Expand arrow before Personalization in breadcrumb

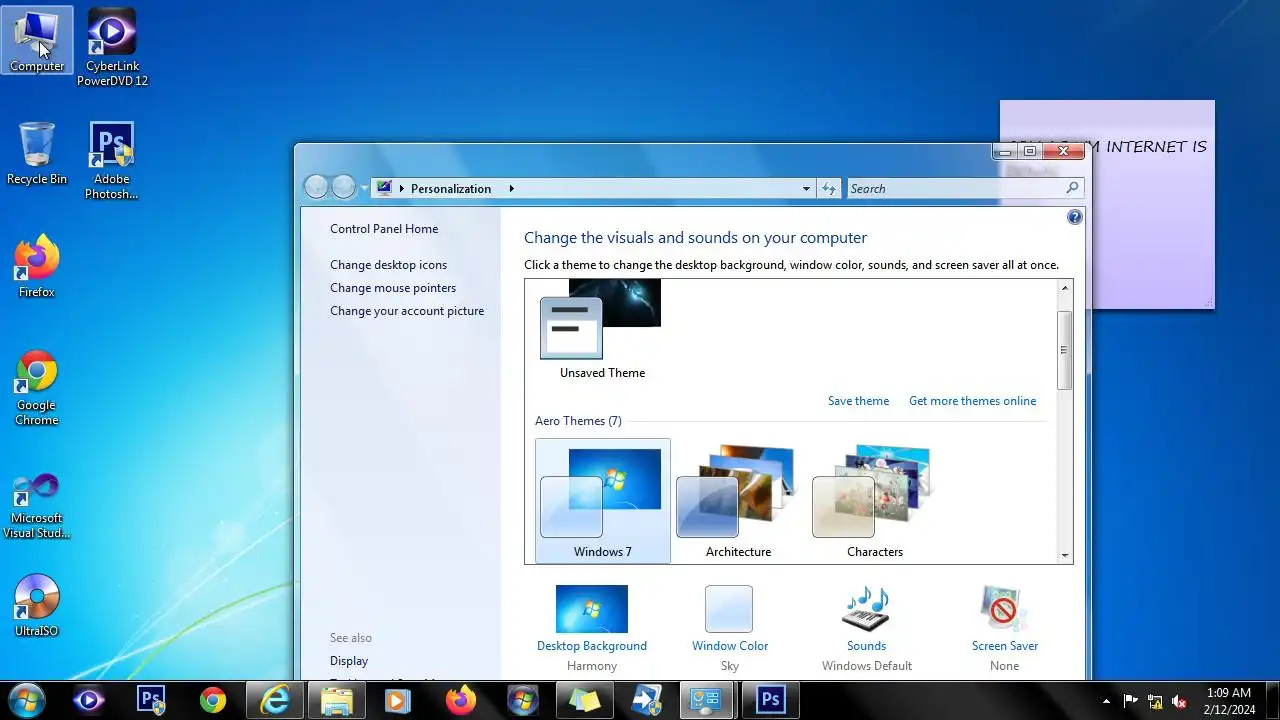click(x=401, y=188)
